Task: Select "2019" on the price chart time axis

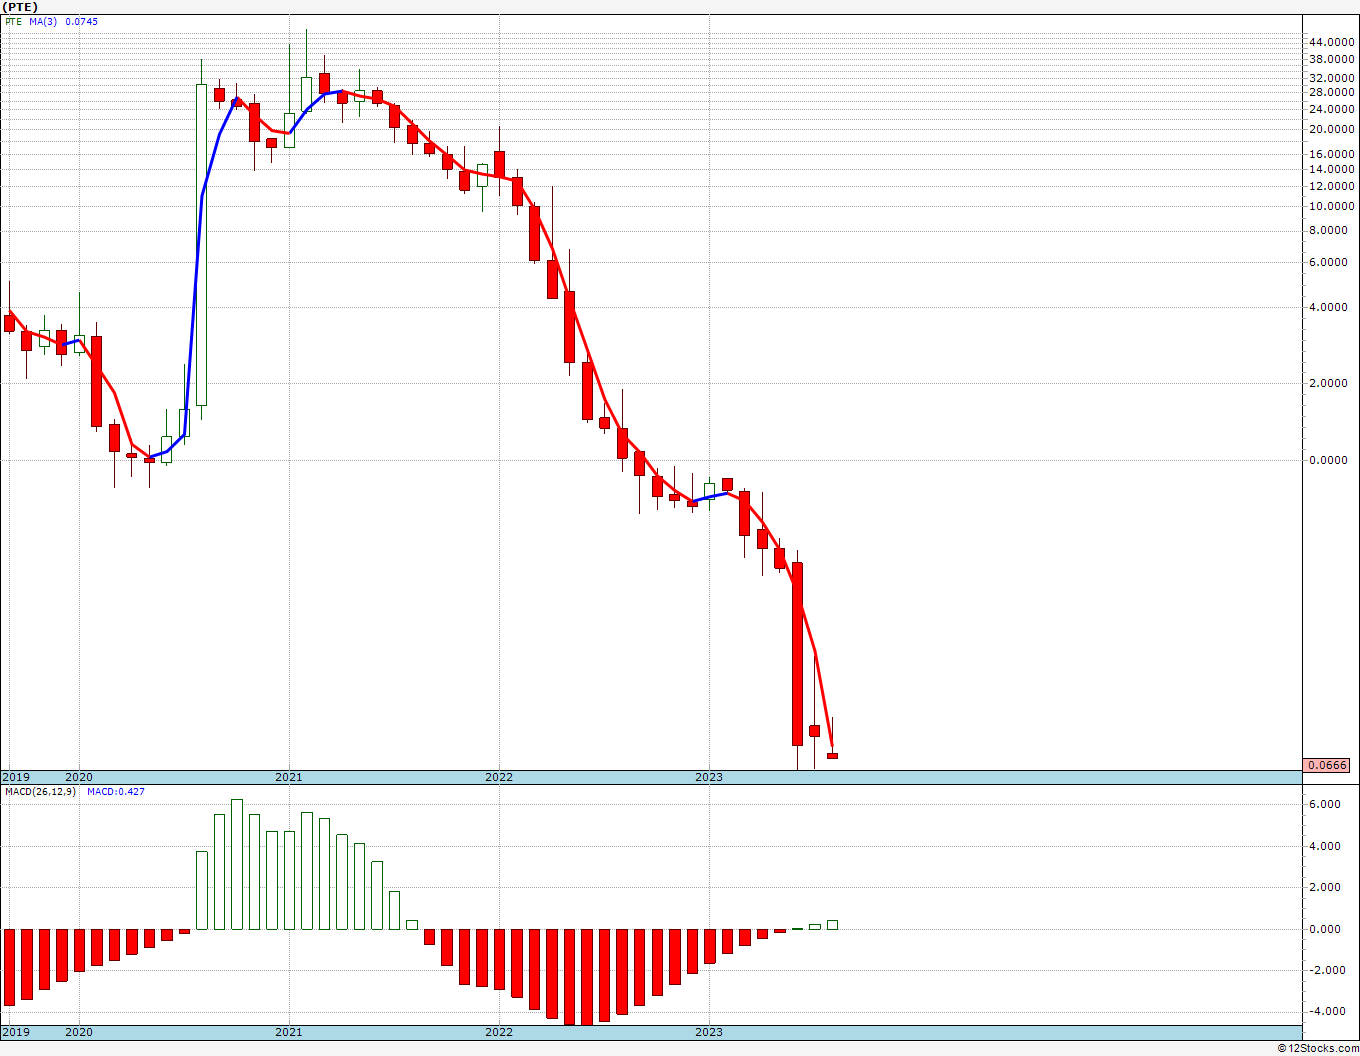Action: 16,777
